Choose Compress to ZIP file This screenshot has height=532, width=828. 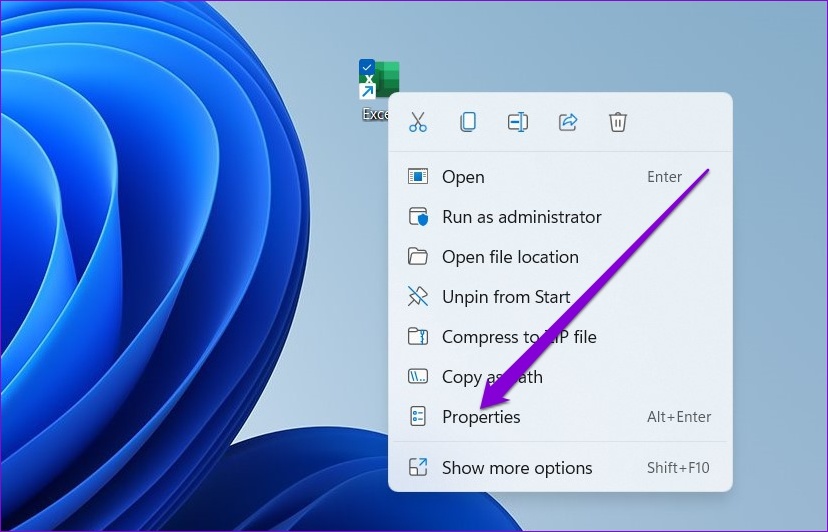(x=560, y=337)
